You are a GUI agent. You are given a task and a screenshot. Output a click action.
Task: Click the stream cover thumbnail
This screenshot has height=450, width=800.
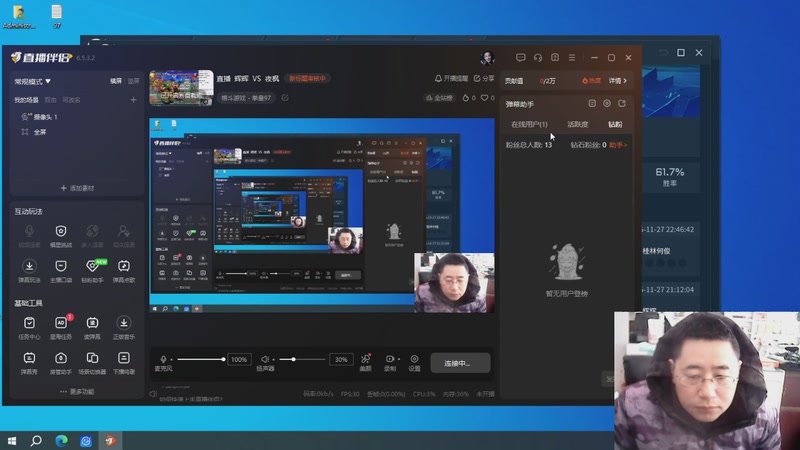(181, 88)
